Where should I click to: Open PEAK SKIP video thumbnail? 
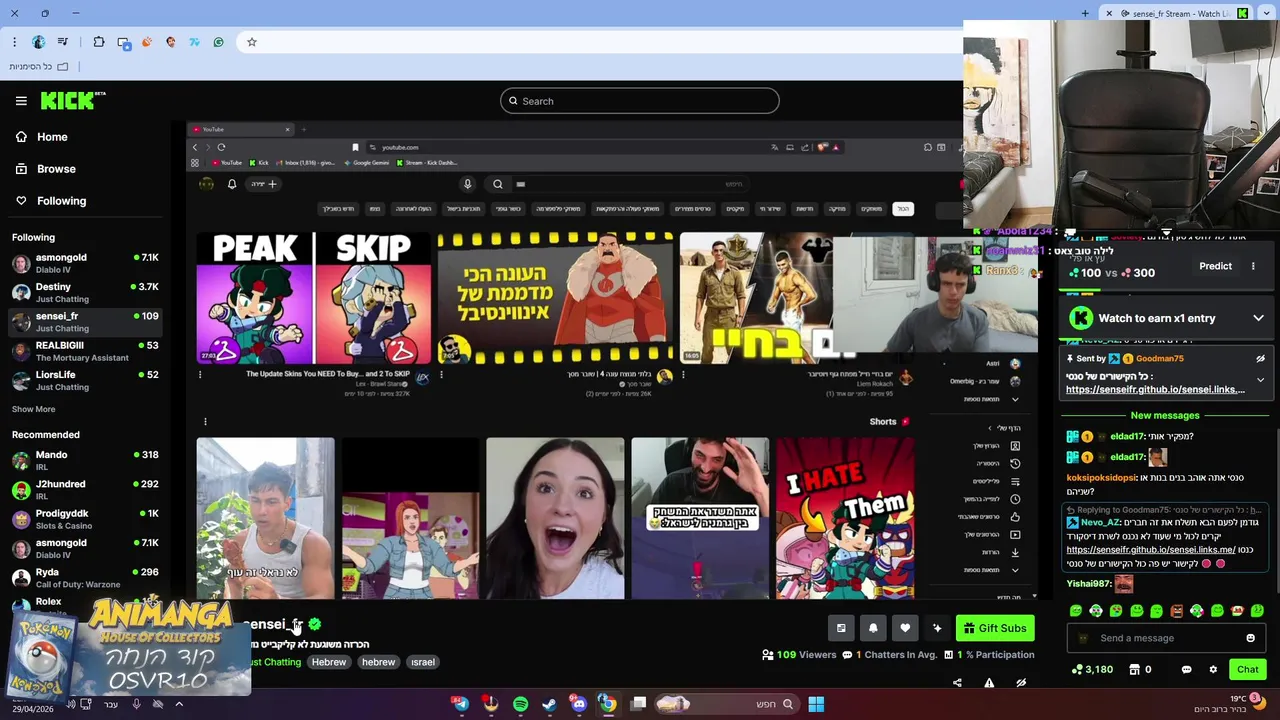coord(314,299)
